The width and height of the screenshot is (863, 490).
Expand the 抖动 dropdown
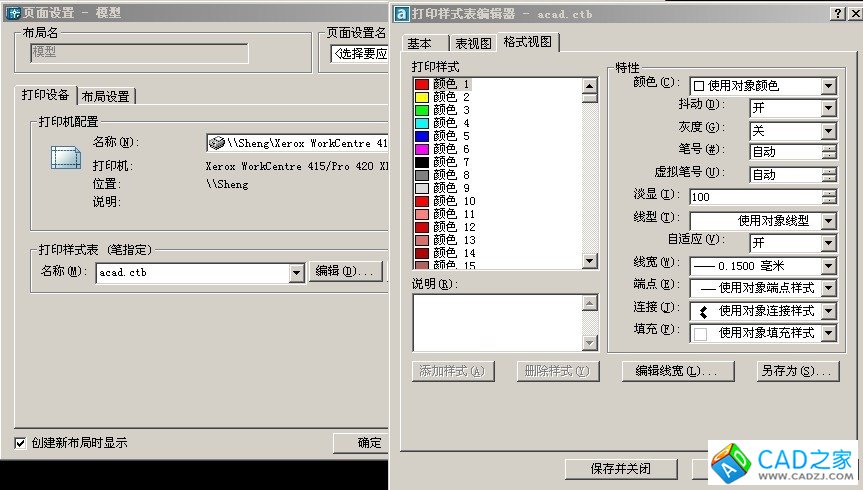point(828,108)
